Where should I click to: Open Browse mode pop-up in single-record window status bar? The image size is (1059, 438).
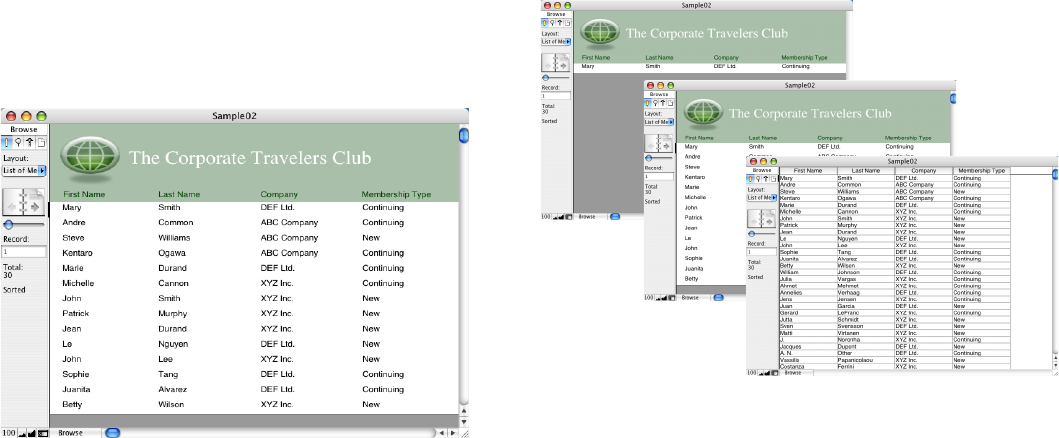[590, 217]
